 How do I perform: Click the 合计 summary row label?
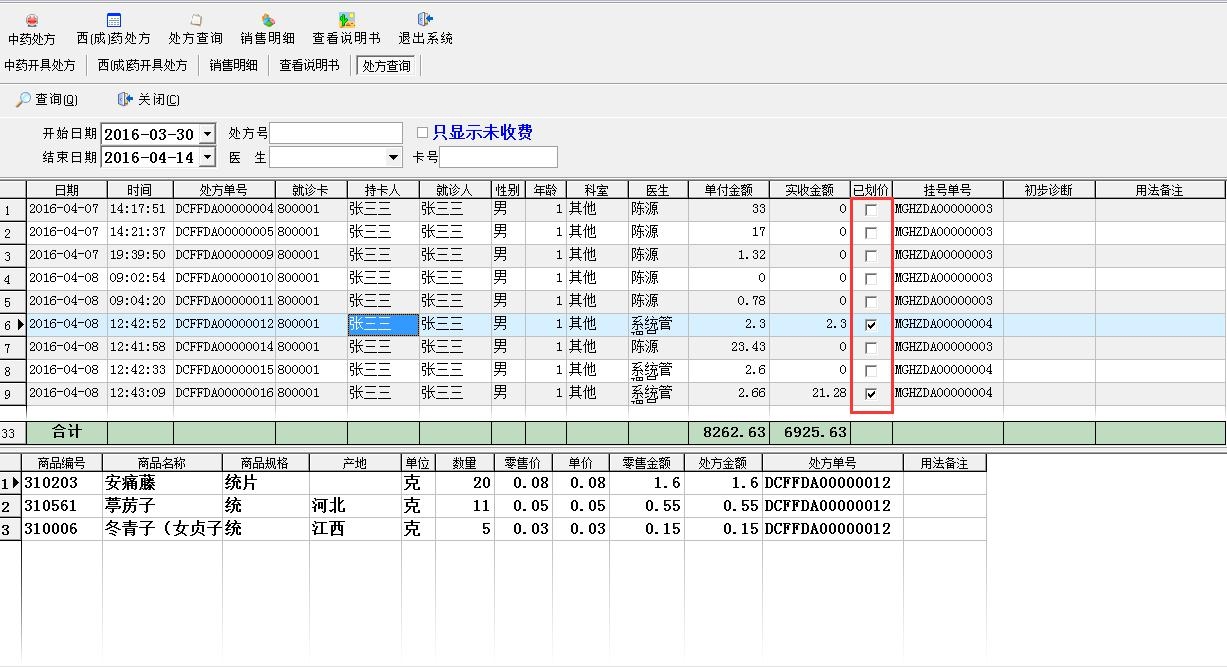click(x=66, y=433)
